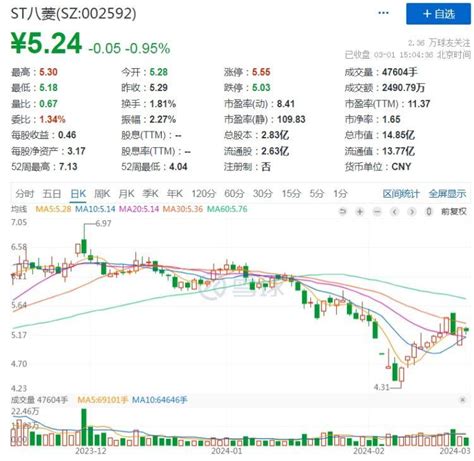Switch to the 120分 chart tab
This screenshot has height=461, width=474.
click(204, 194)
